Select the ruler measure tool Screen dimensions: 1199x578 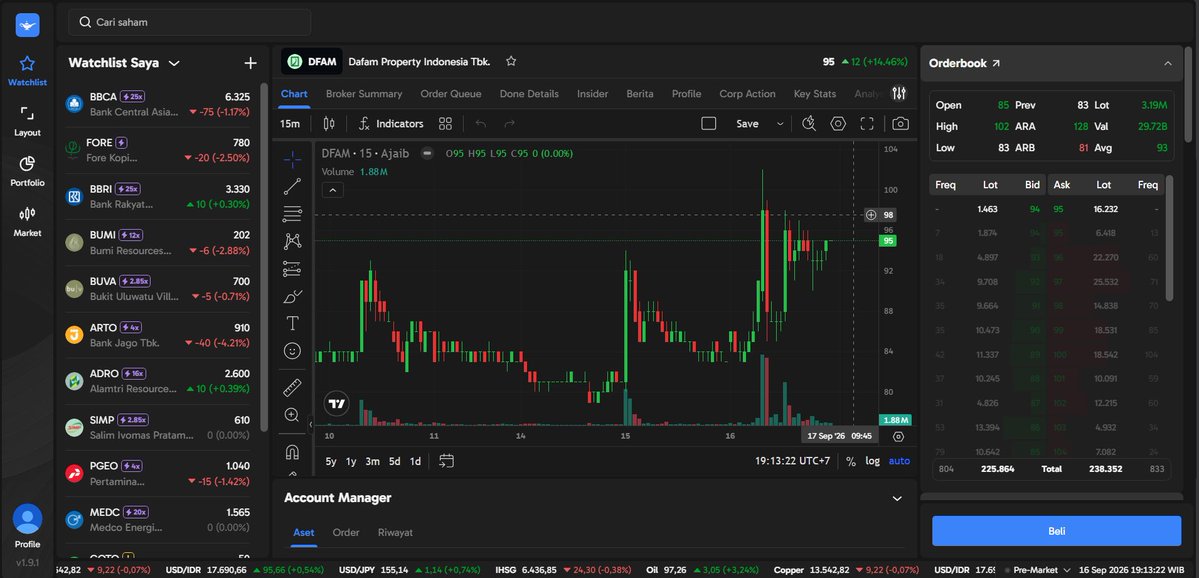pyautogui.click(x=292, y=388)
